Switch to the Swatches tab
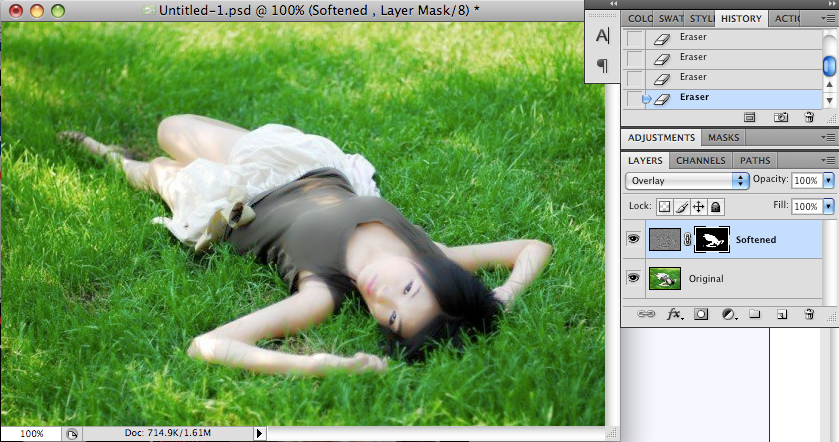Image resolution: width=839 pixels, height=442 pixels. (x=670, y=19)
